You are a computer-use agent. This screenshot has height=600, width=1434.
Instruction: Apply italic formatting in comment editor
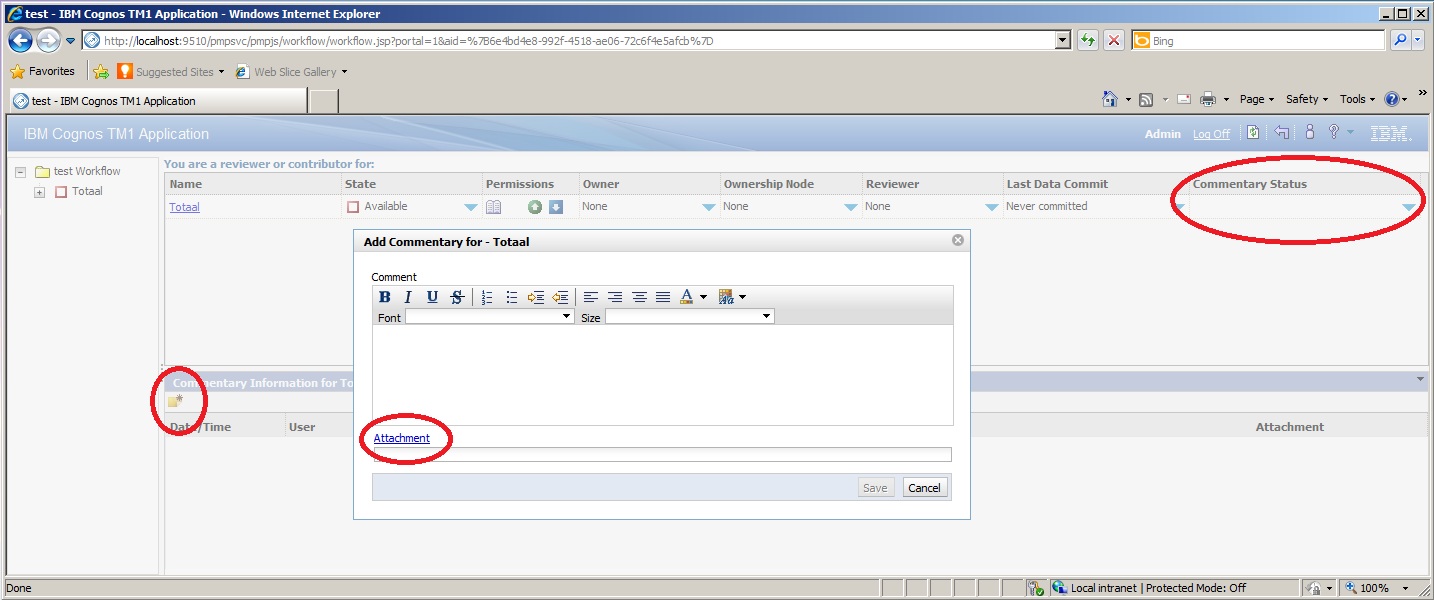[x=408, y=297]
